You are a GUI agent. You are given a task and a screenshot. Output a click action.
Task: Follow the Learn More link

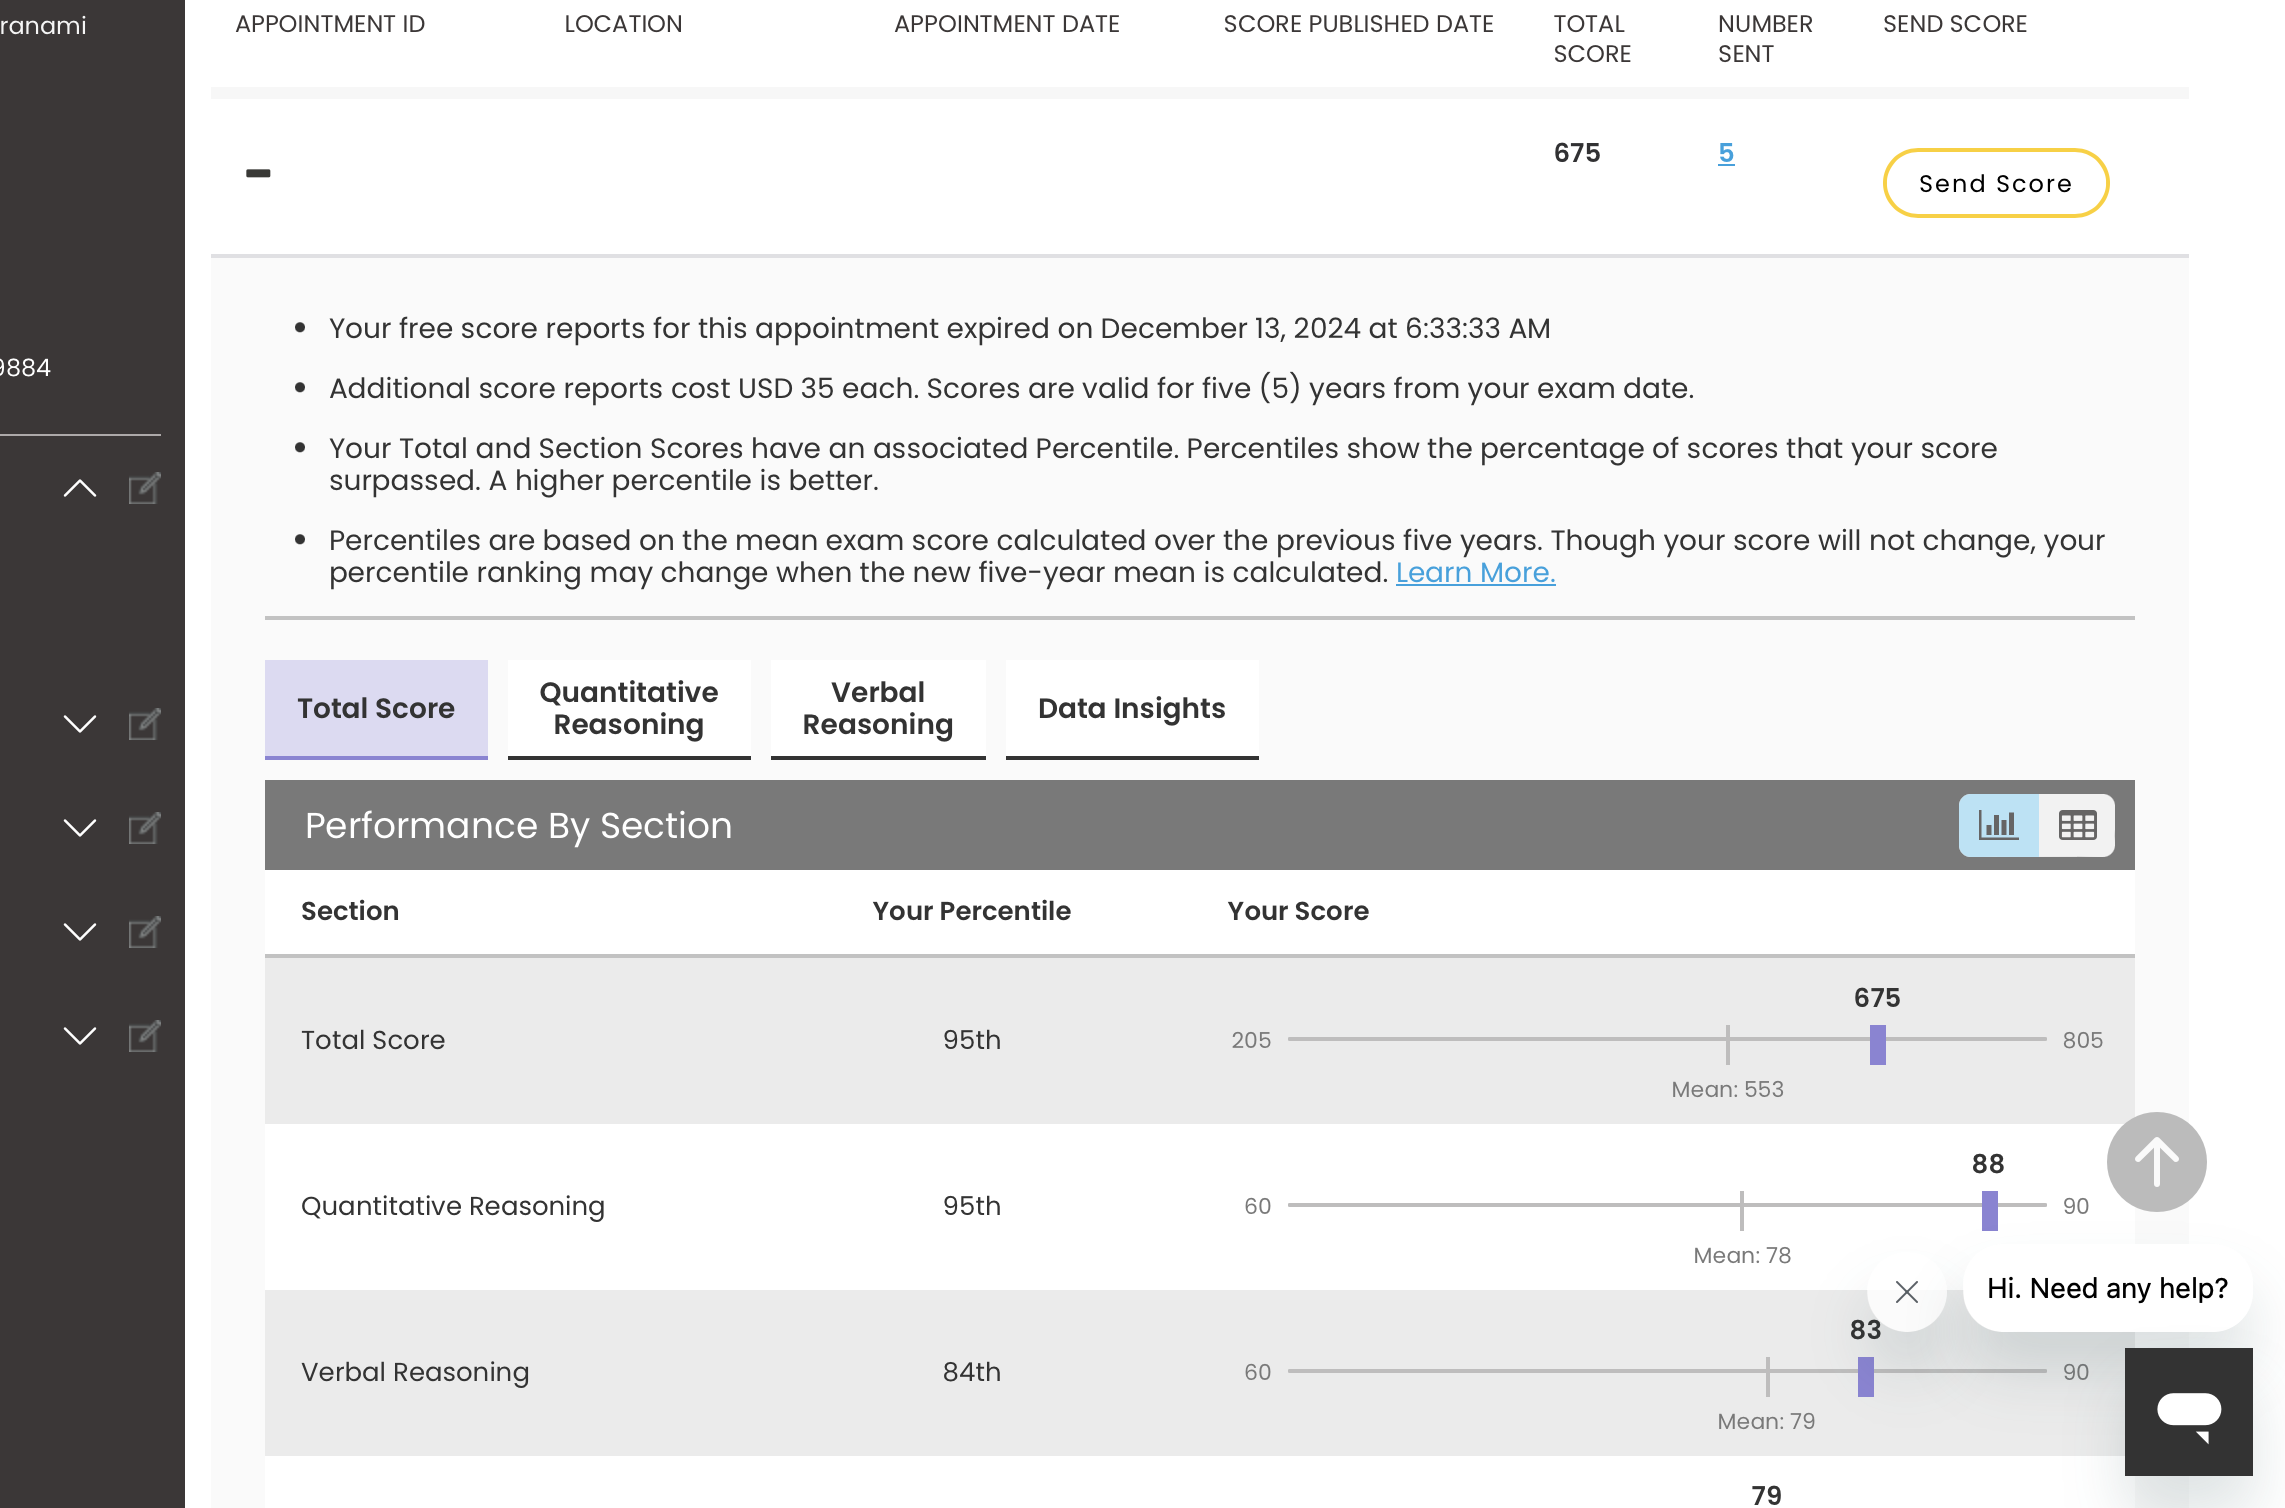(1475, 573)
